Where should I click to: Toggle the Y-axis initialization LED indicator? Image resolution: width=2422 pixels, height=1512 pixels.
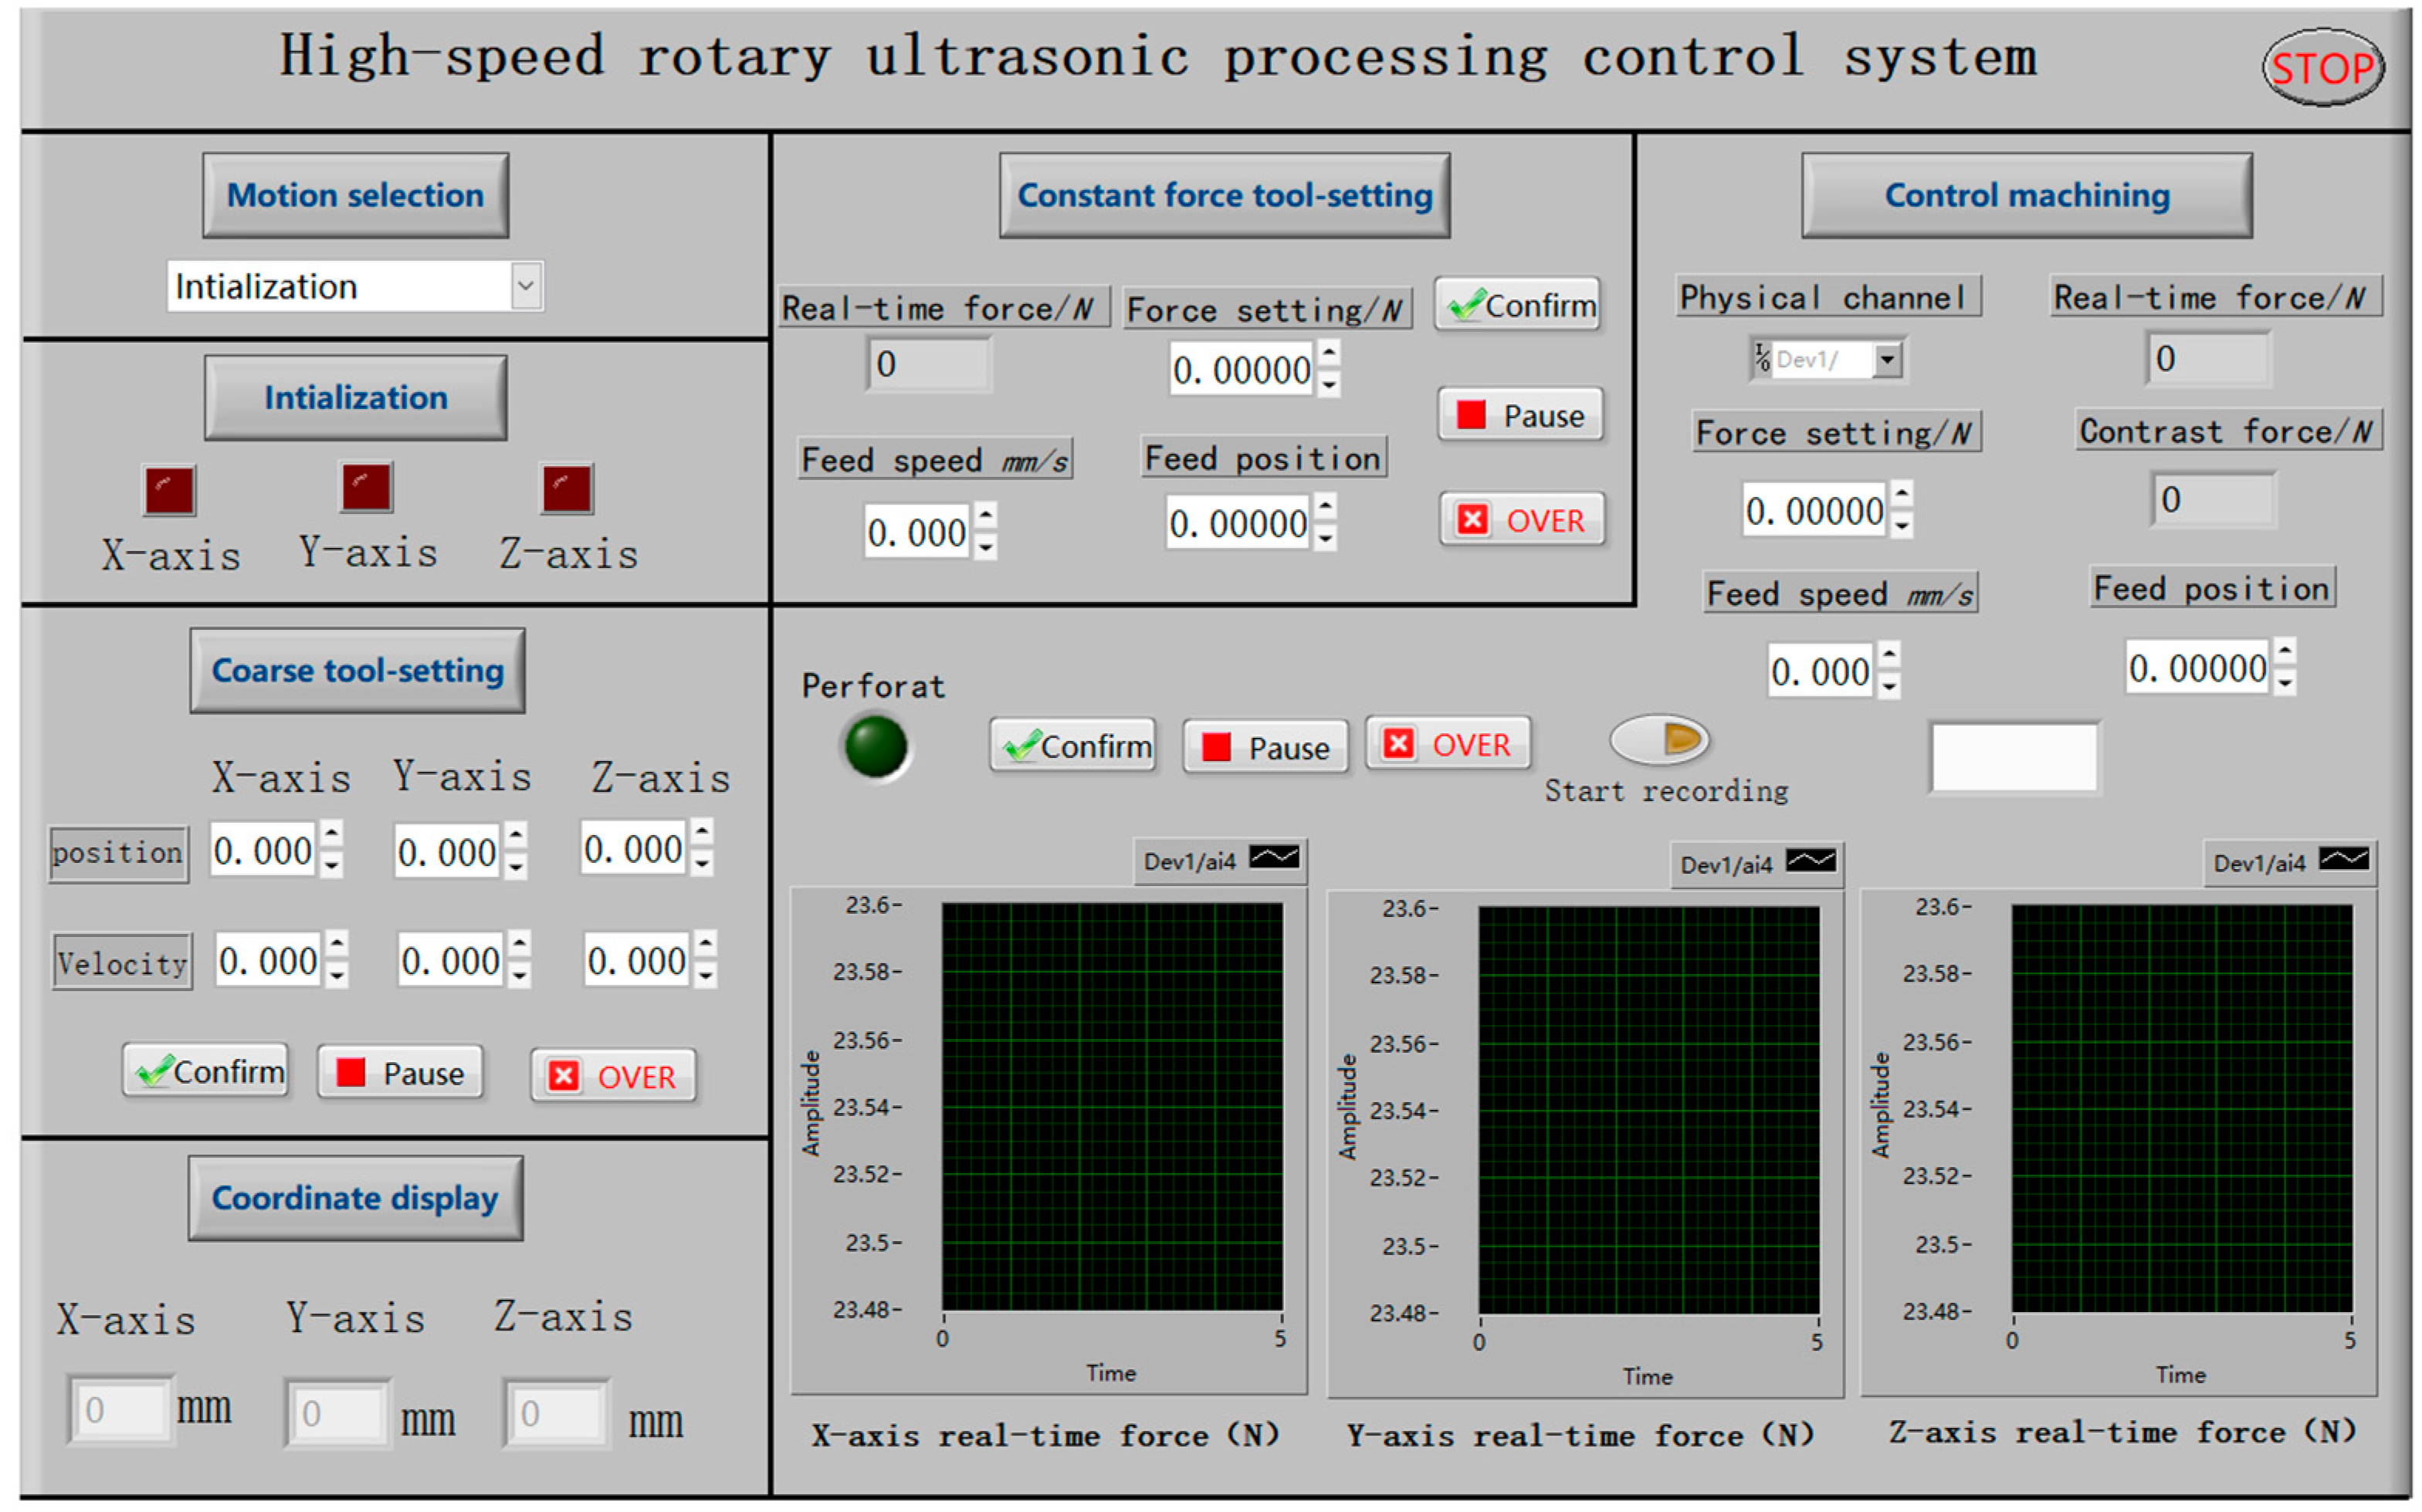366,487
